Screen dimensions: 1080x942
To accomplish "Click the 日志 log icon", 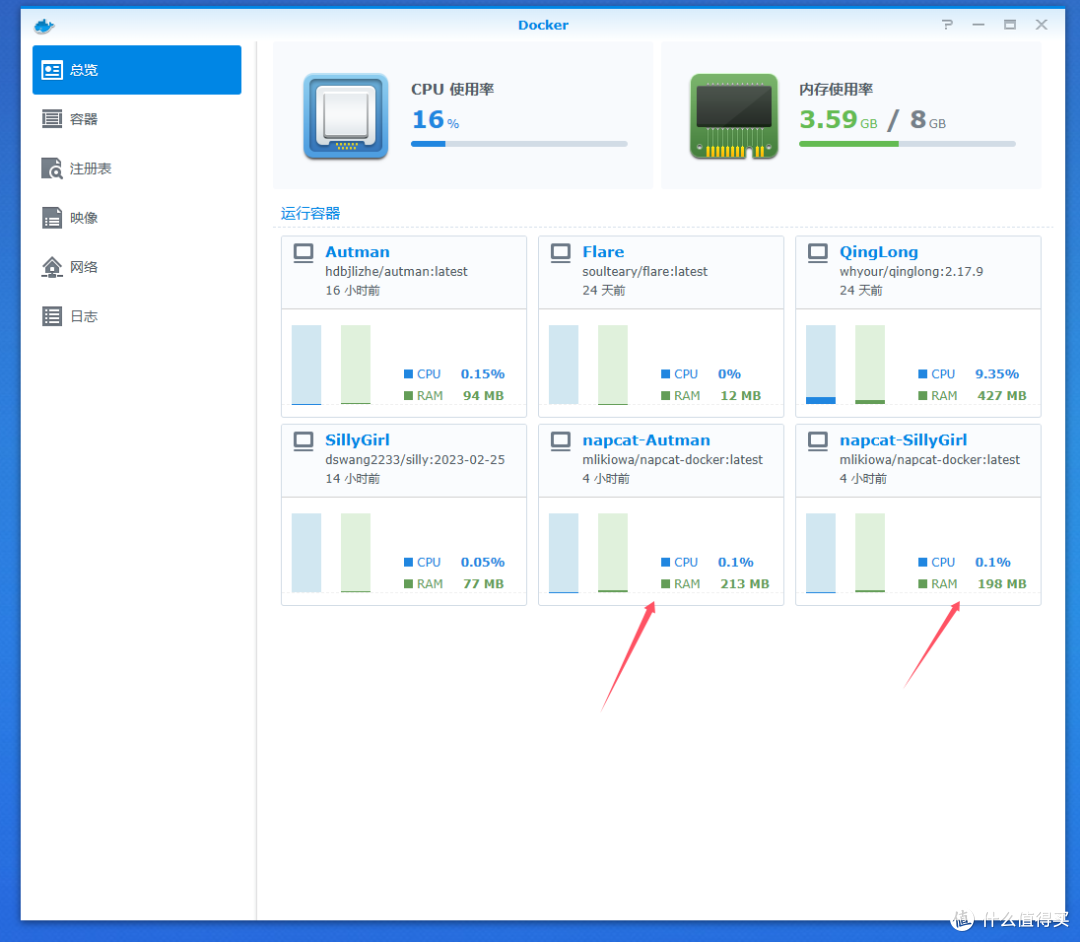I will click(52, 317).
